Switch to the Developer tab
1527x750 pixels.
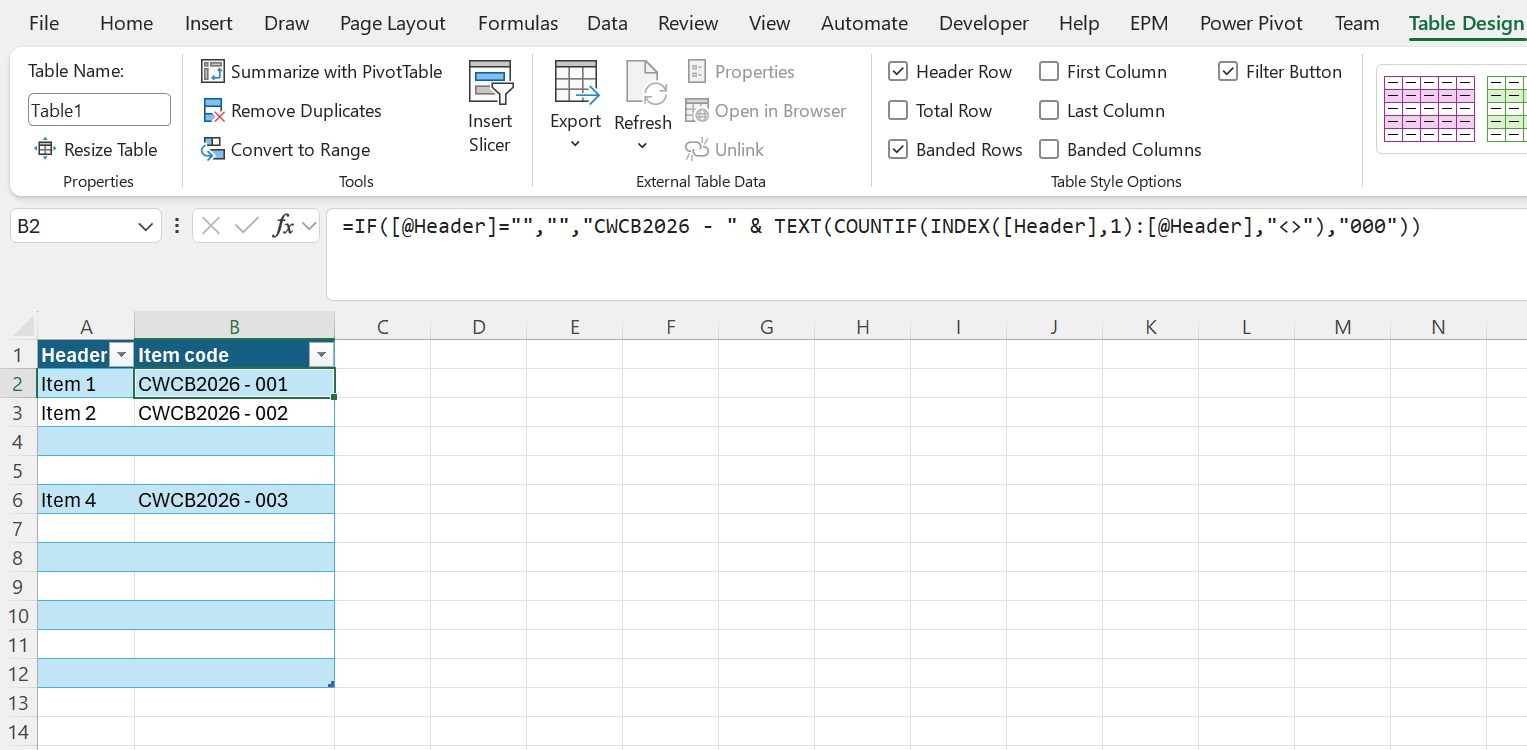tap(984, 23)
